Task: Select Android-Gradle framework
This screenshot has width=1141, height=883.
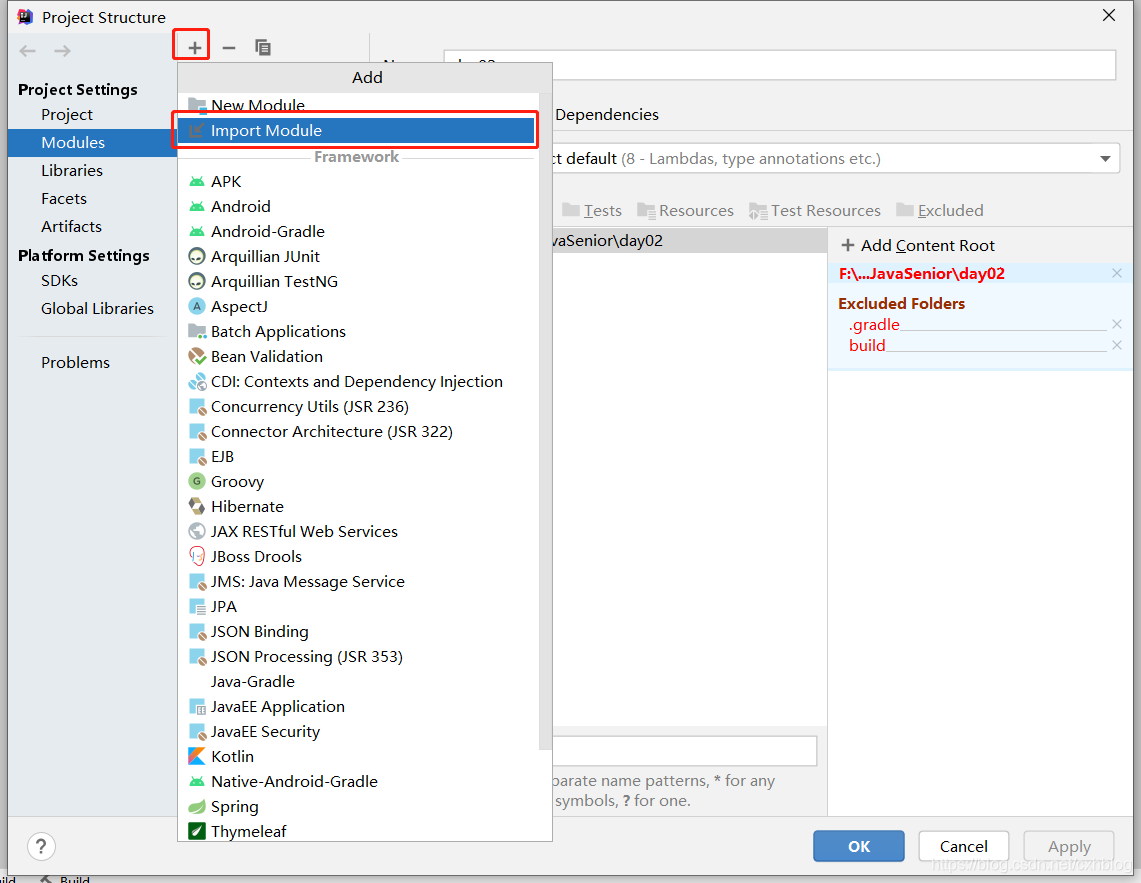Action: coord(358,231)
